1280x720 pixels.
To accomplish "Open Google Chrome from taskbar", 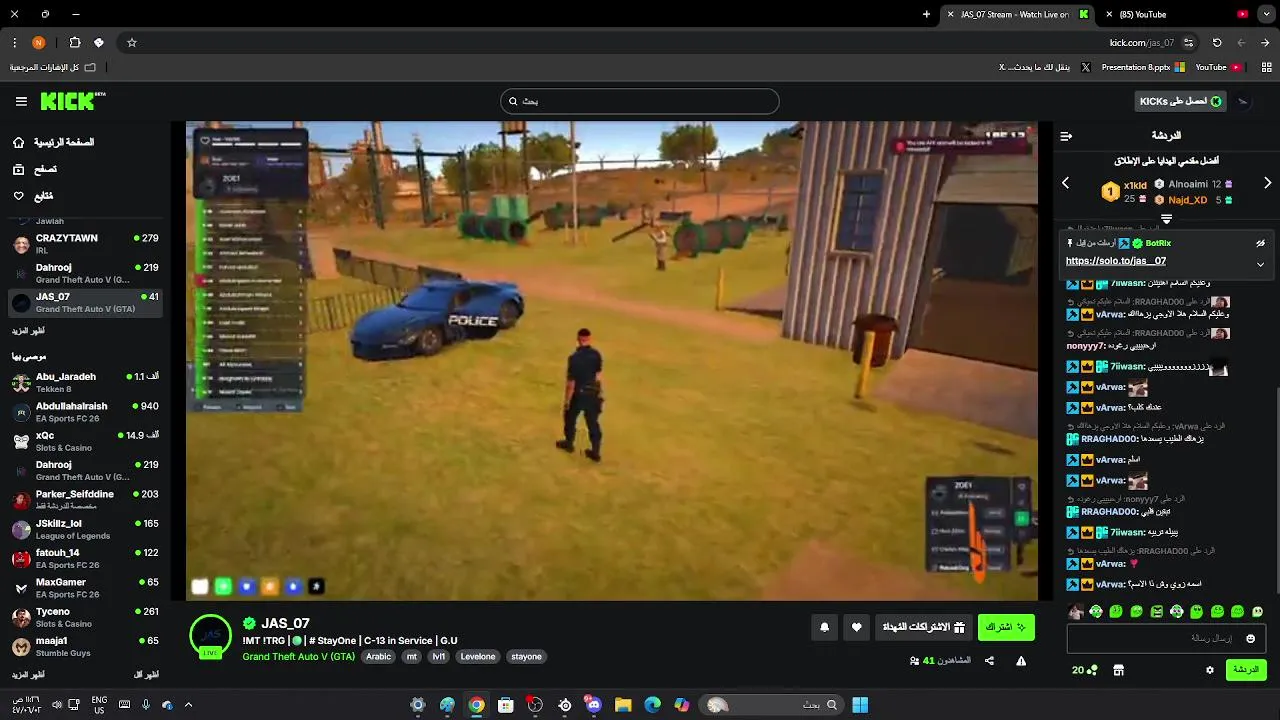I will pyautogui.click(x=477, y=705).
